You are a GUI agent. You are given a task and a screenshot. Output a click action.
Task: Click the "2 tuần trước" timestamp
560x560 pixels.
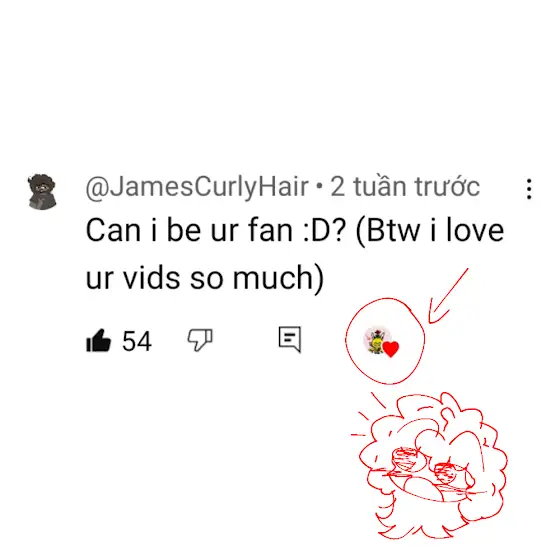[x=405, y=186]
